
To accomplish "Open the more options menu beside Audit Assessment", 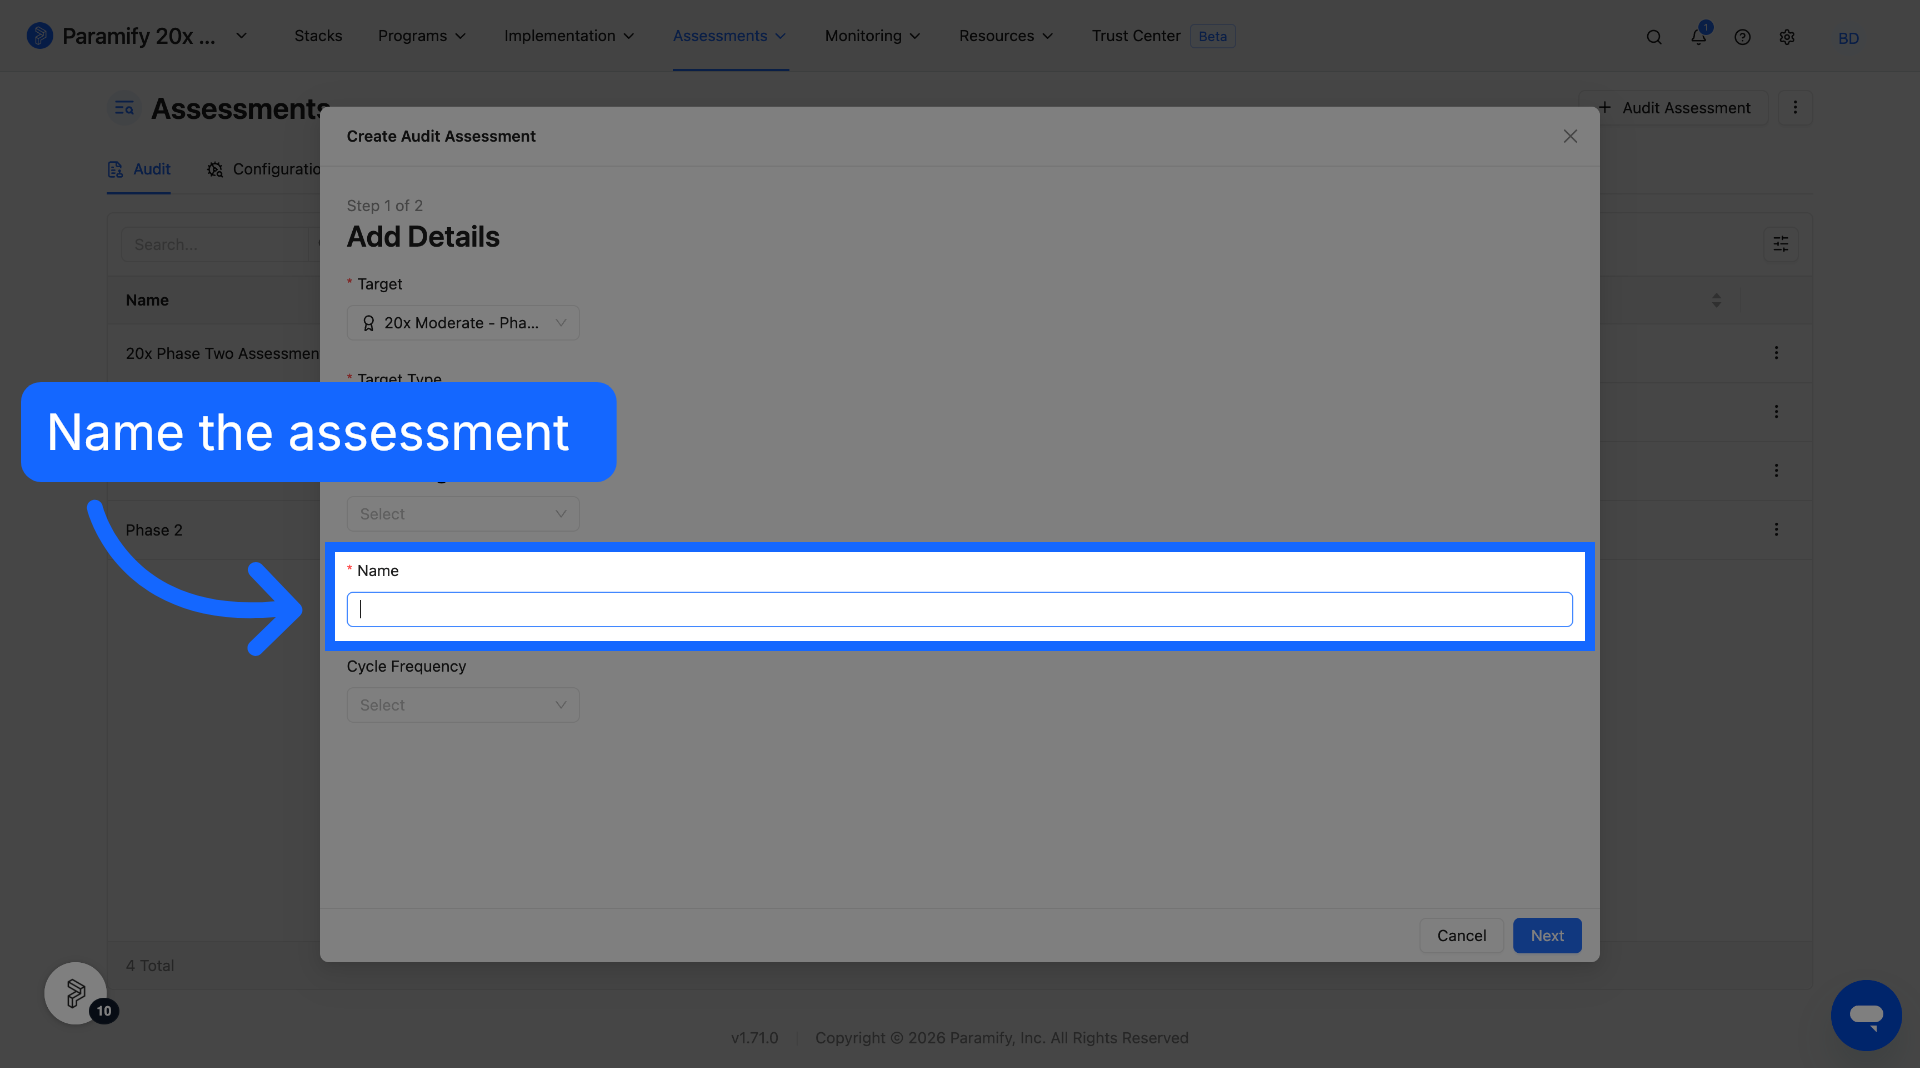I will pyautogui.click(x=1795, y=107).
